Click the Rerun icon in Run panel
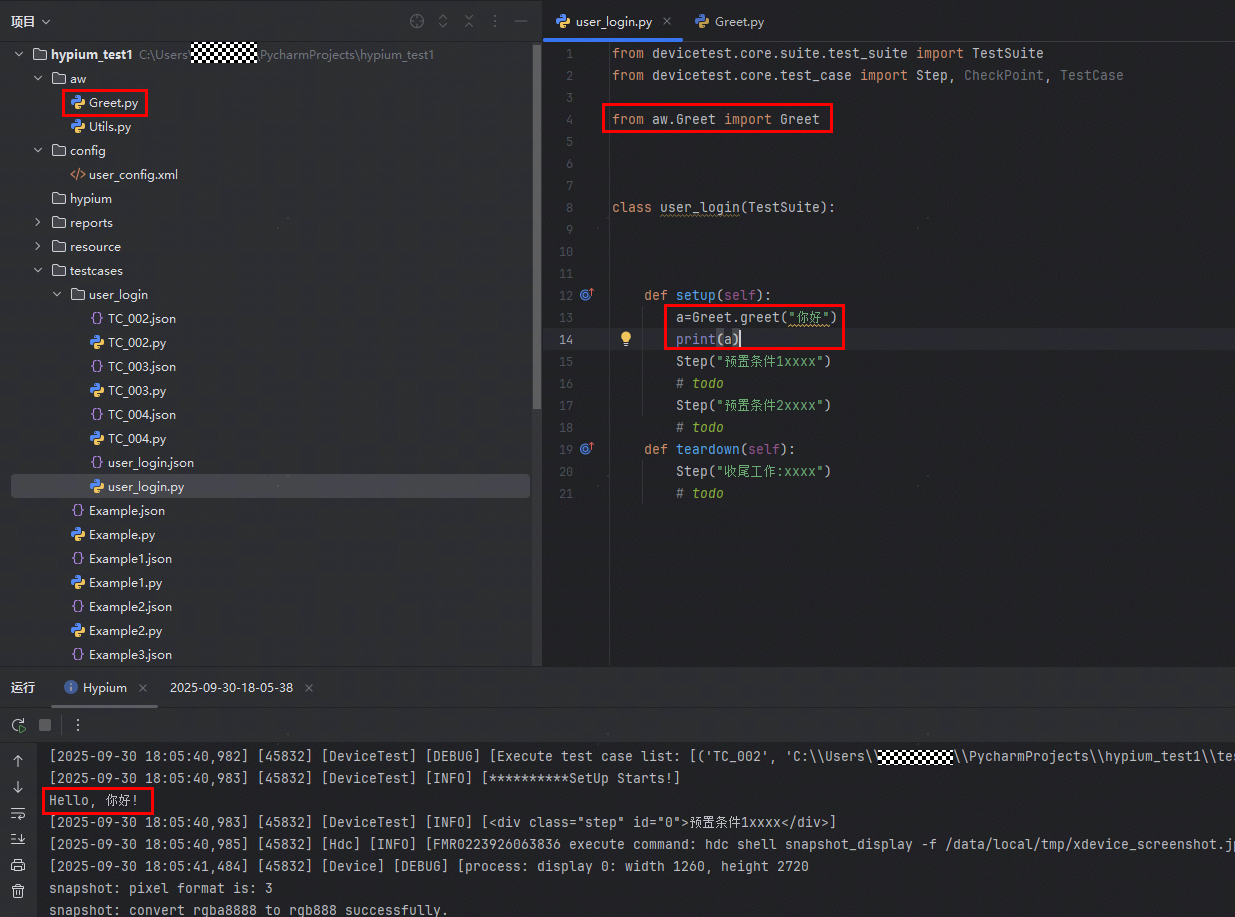The image size is (1235, 917). point(18,725)
